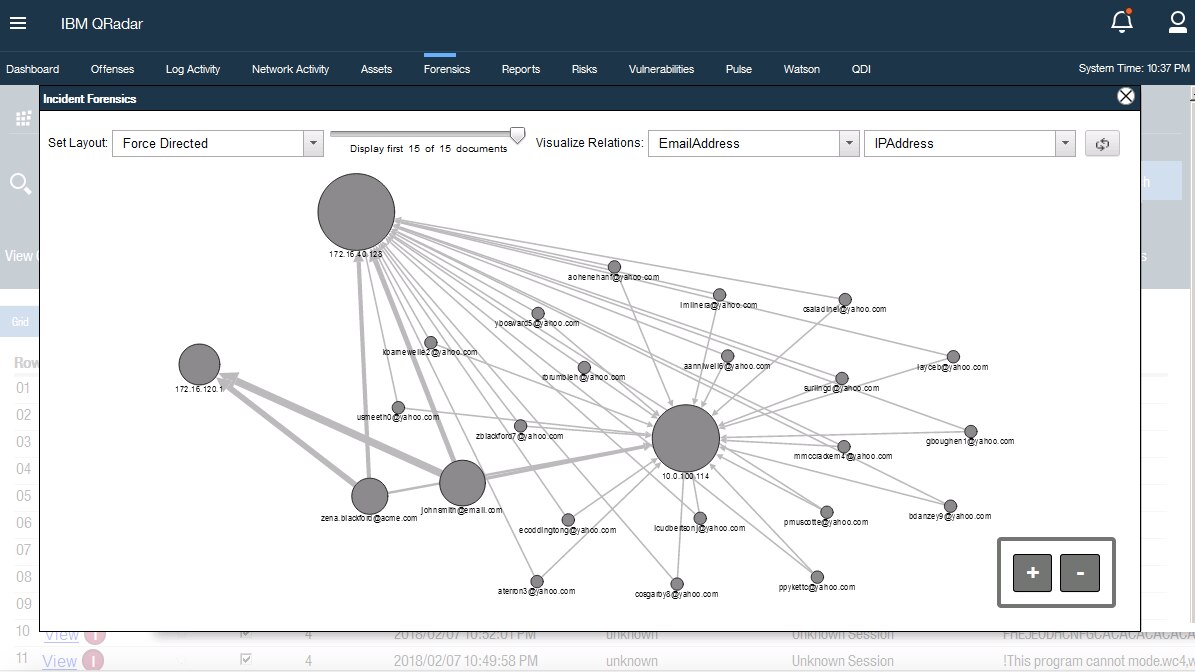Click the ppyketto@yahoo.com node
The height and width of the screenshot is (672, 1195).
click(x=817, y=577)
